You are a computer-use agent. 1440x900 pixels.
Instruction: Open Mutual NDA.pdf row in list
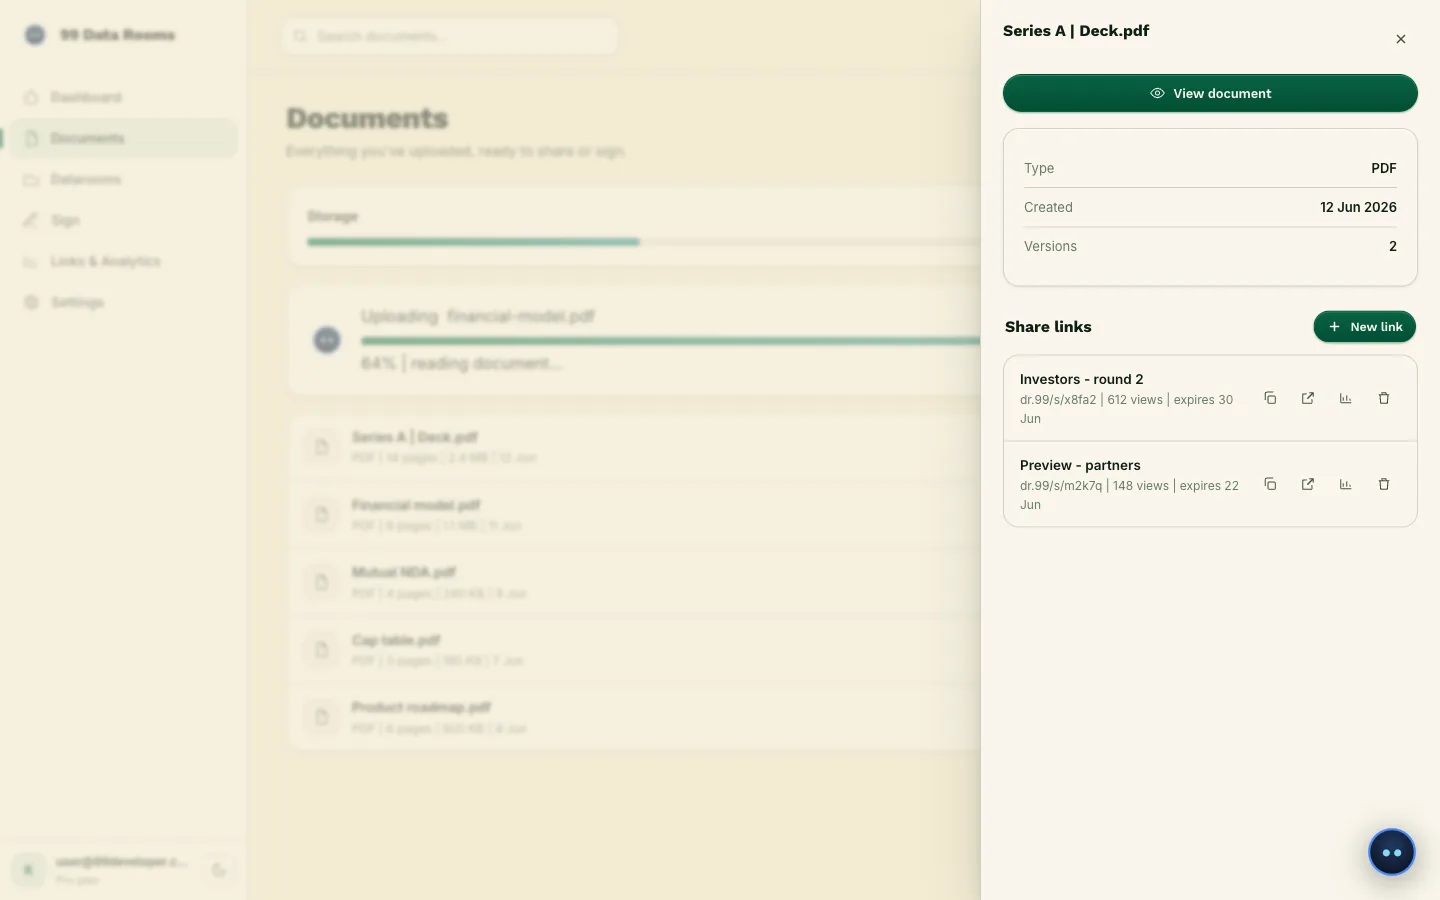tap(634, 582)
